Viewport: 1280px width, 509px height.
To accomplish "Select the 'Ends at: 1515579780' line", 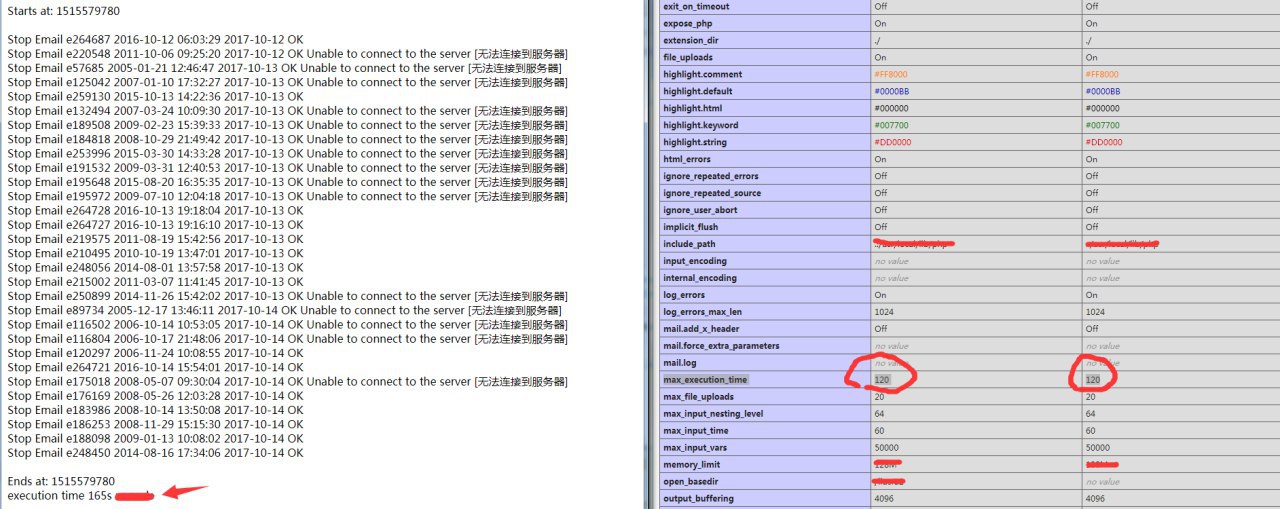I will click(61, 481).
